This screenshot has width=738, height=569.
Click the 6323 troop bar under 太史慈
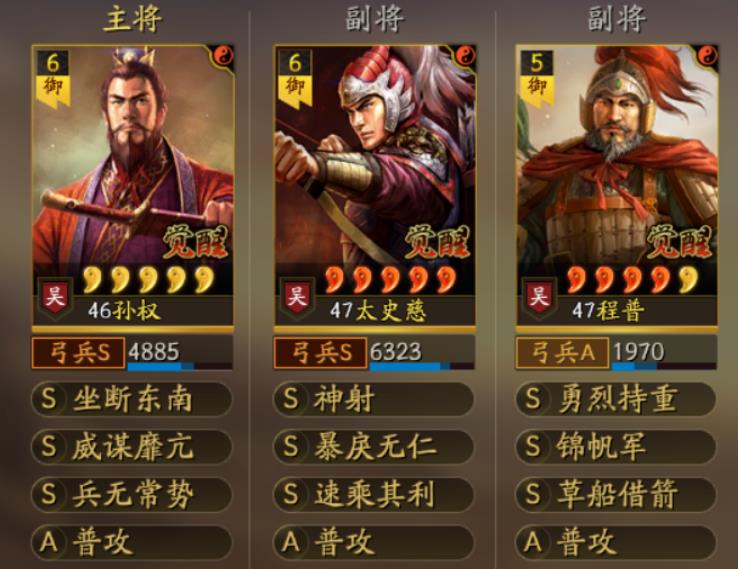(x=422, y=353)
